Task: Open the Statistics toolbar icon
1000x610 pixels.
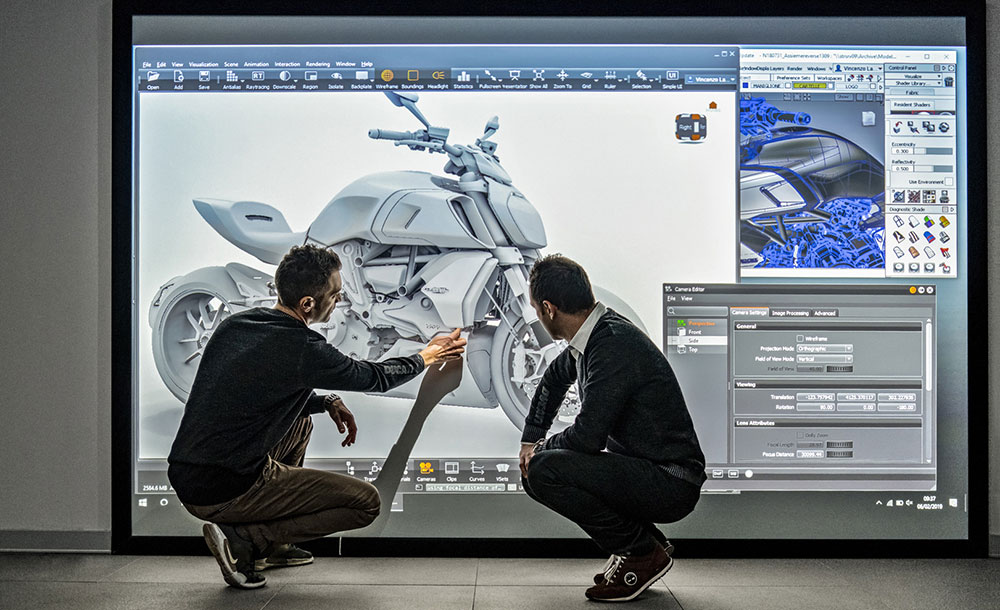Action: (463, 77)
